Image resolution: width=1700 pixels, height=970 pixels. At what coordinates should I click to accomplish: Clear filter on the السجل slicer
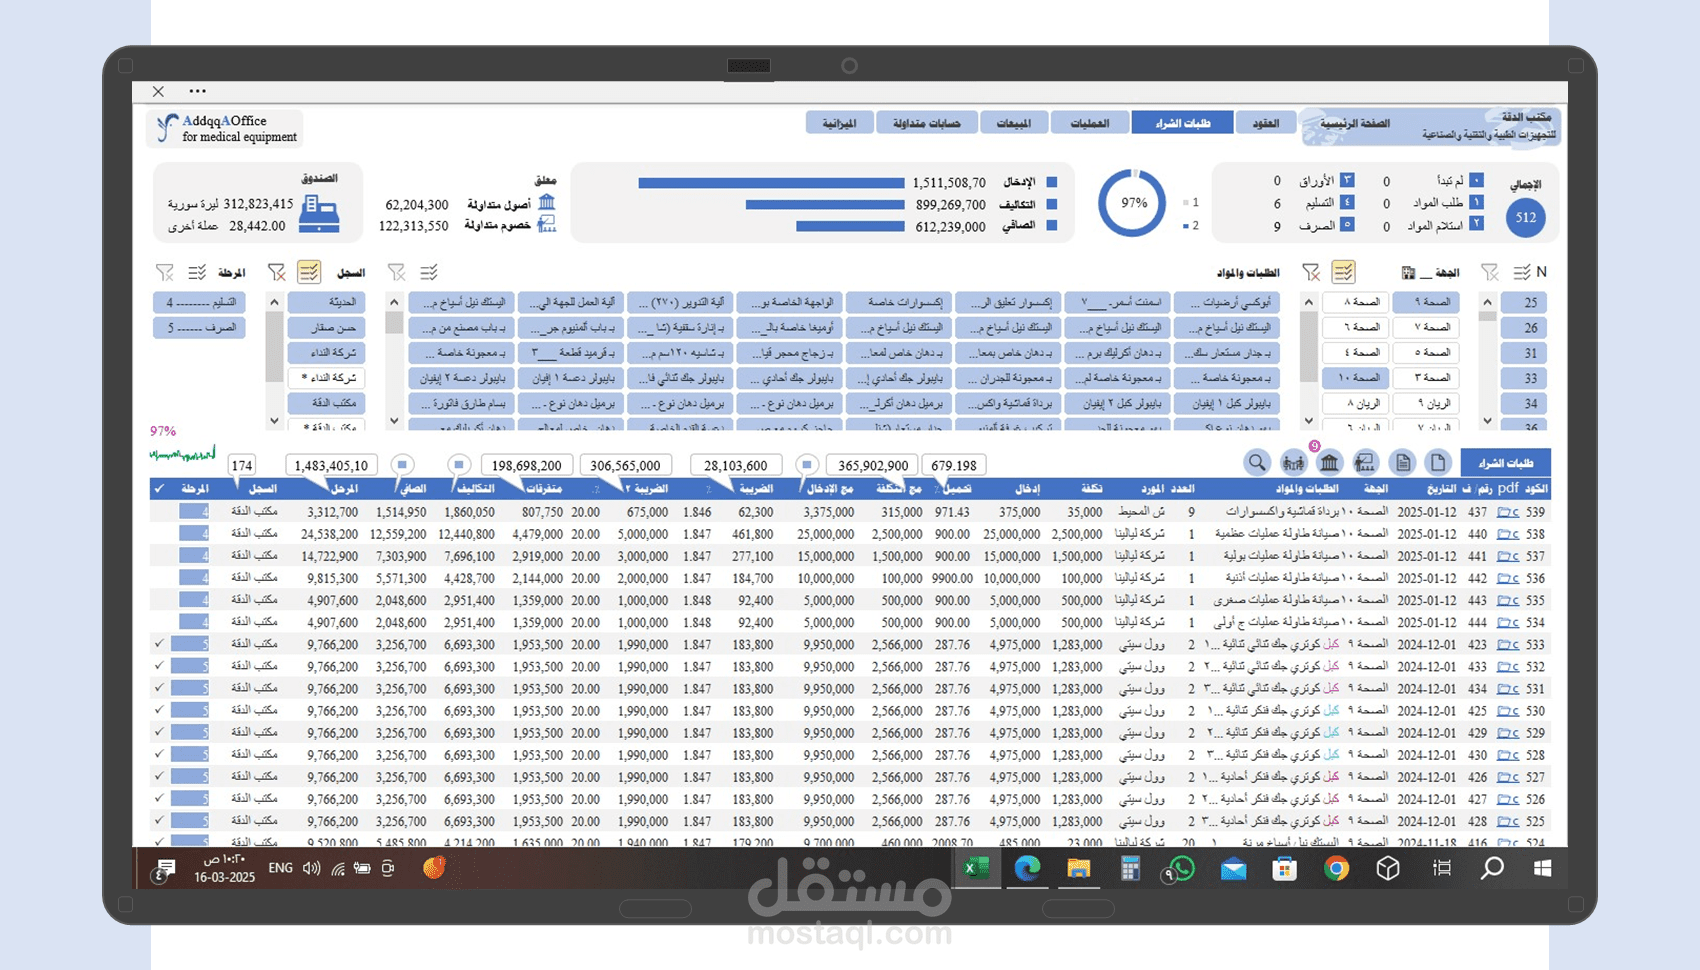coord(277,272)
